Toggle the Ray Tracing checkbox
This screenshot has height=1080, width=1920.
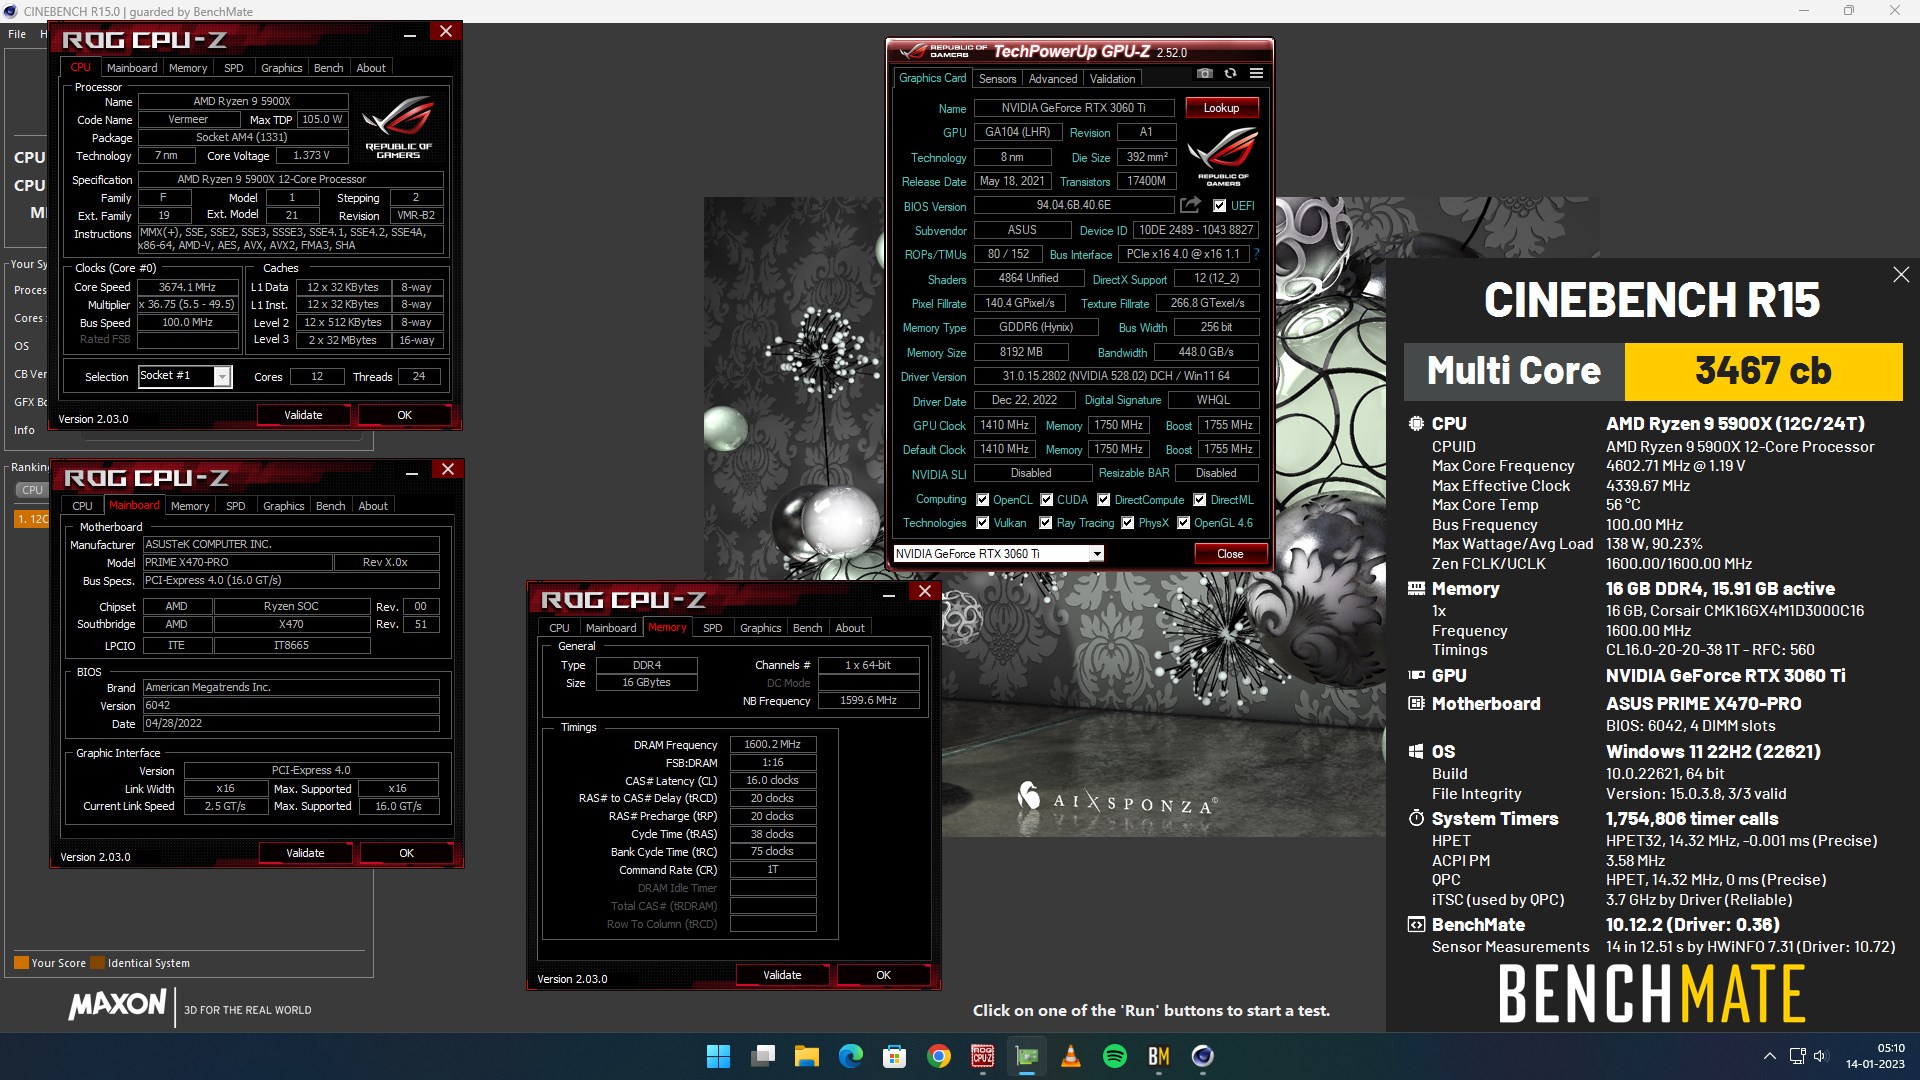point(1045,523)
